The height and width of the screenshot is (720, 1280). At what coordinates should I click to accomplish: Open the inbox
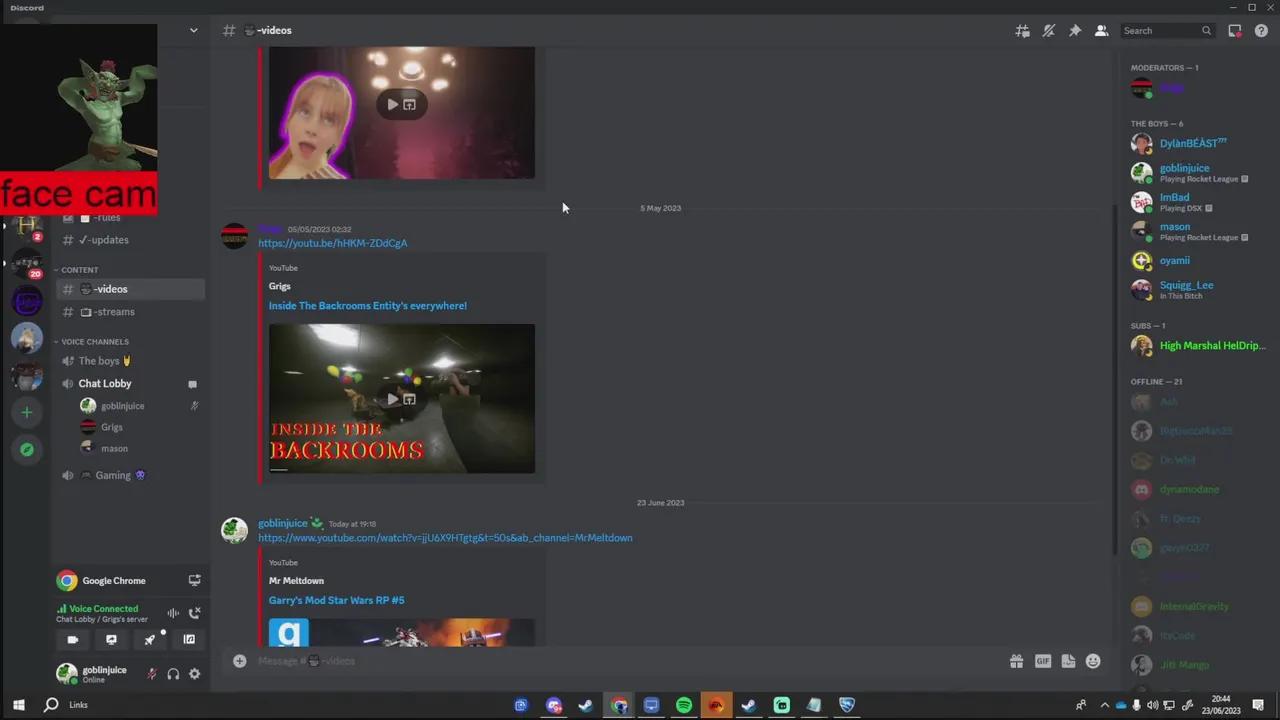click(1235, 30)
